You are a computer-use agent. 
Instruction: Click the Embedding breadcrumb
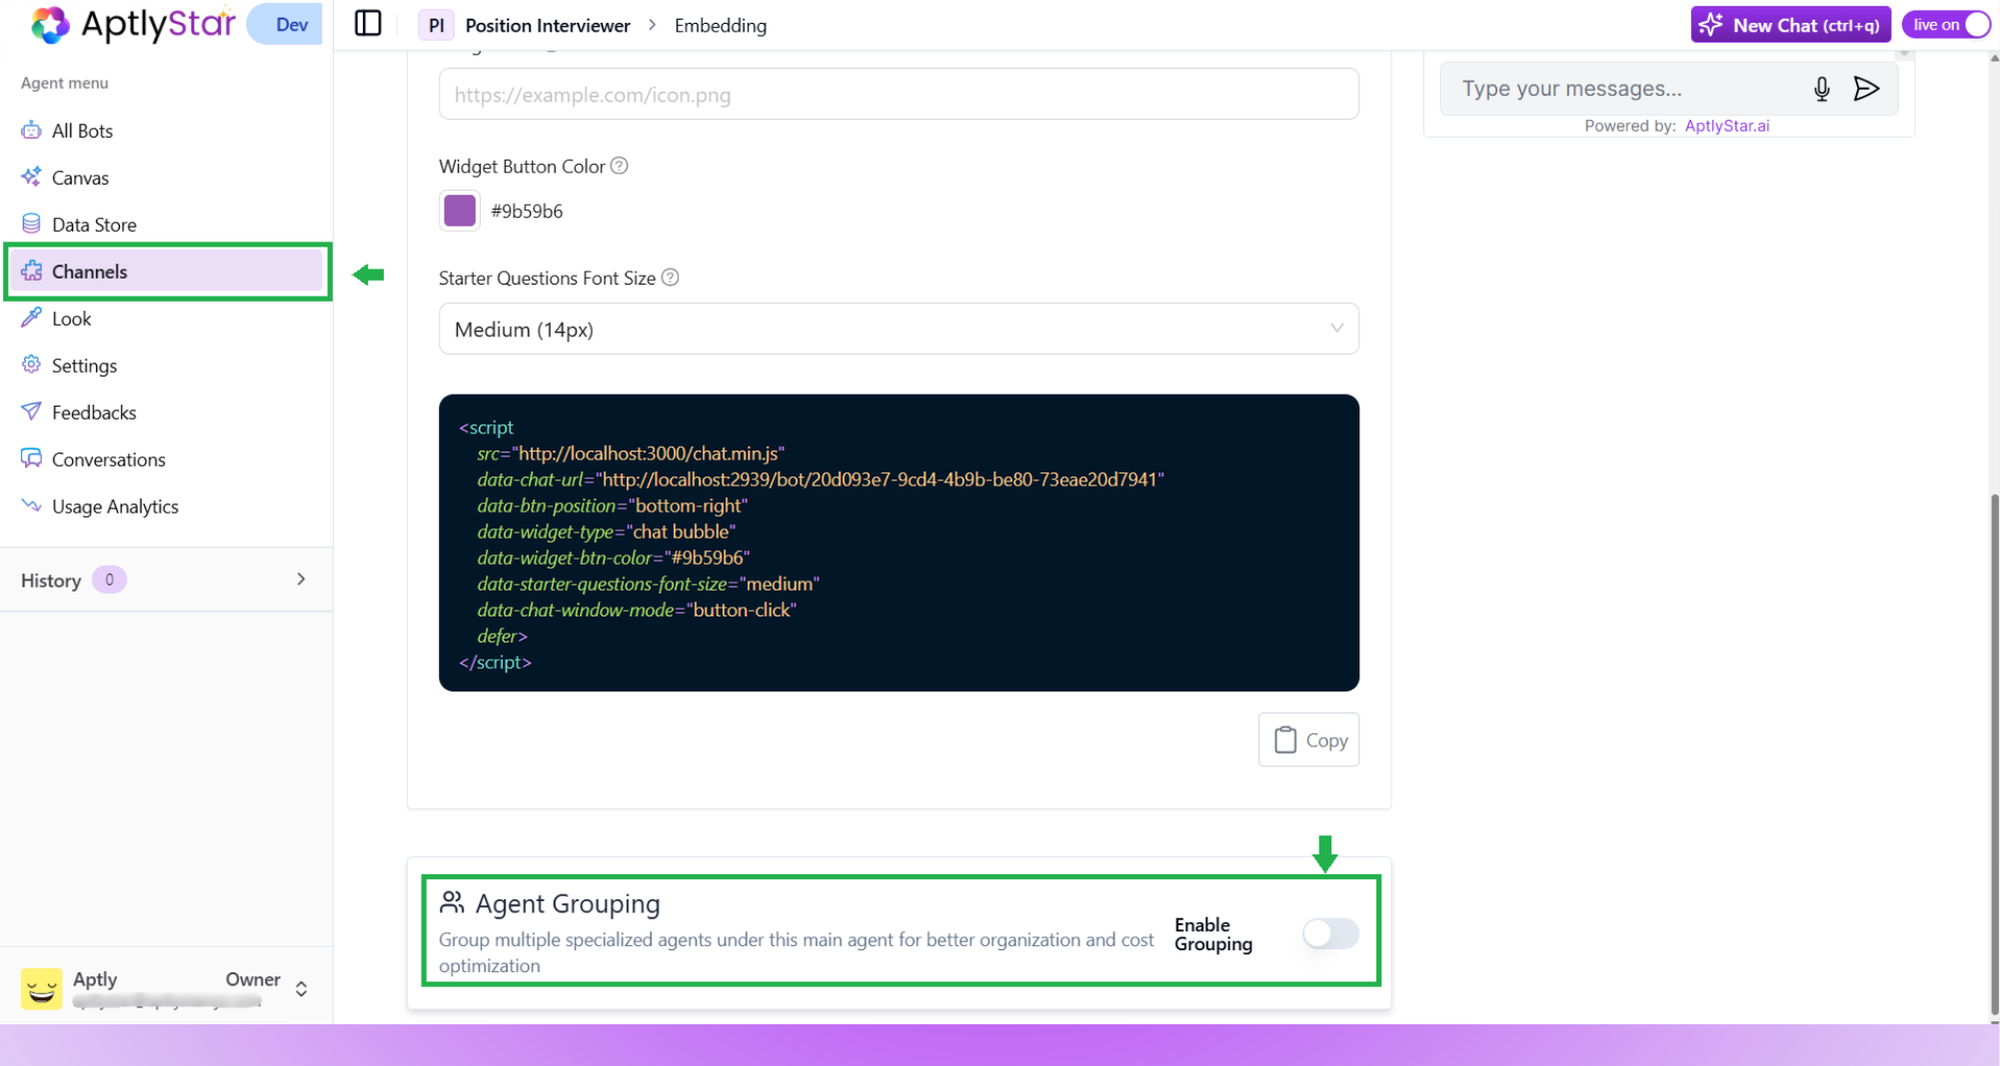[x=720, y=25]
